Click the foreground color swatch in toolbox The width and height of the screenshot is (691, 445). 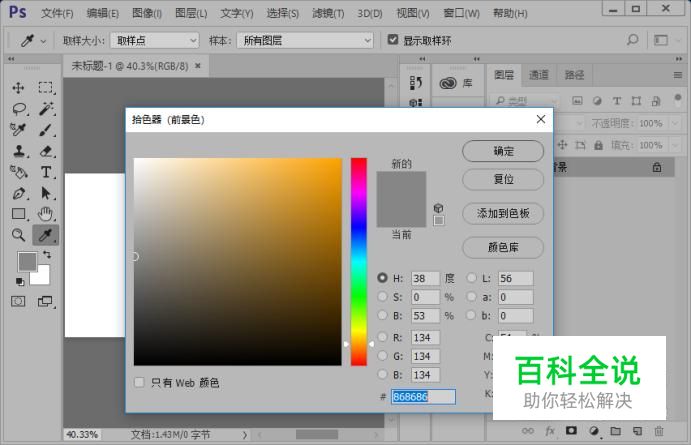27,261
